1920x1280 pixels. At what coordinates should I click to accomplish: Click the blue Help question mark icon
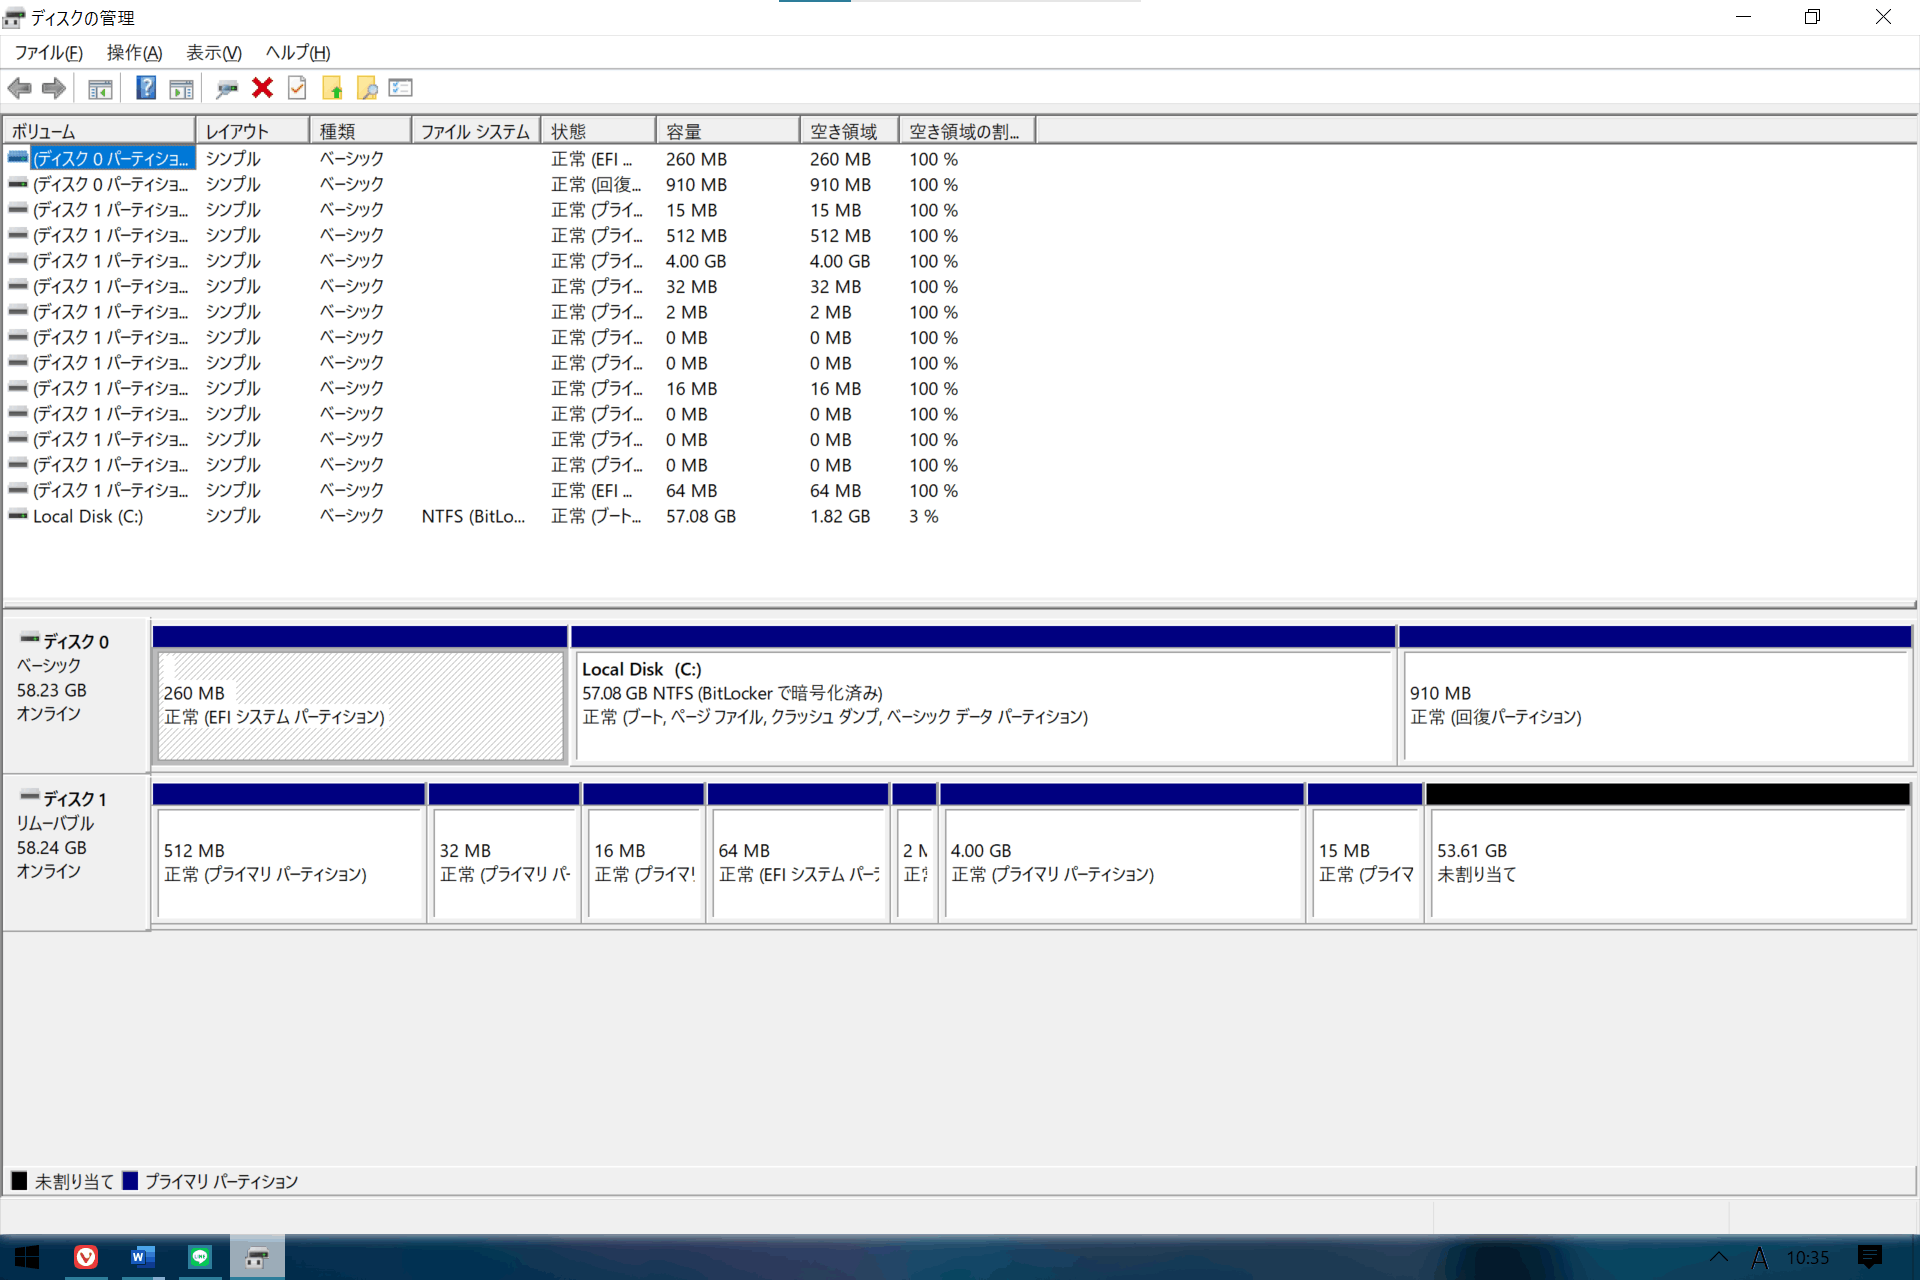click(146, 88)
